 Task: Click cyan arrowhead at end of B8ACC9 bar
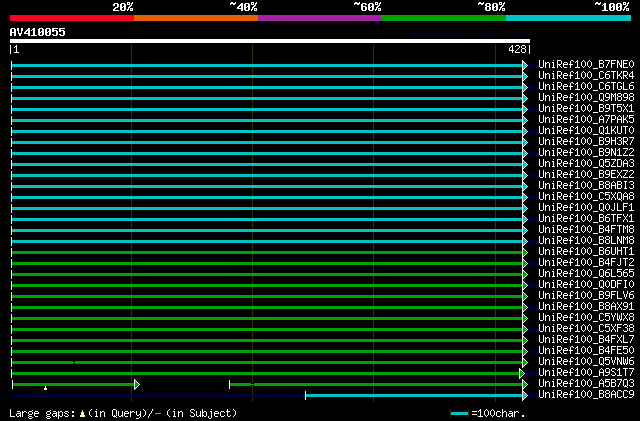524,394
